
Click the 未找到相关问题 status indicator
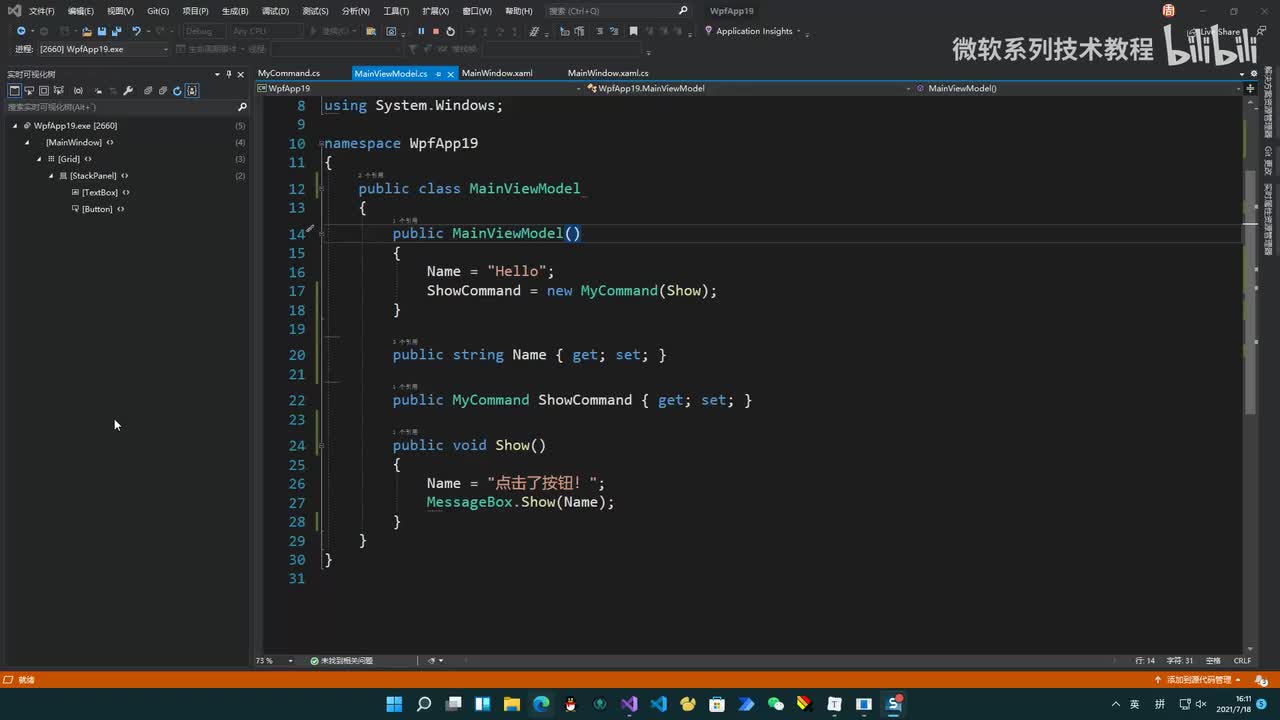coord(341,660)
